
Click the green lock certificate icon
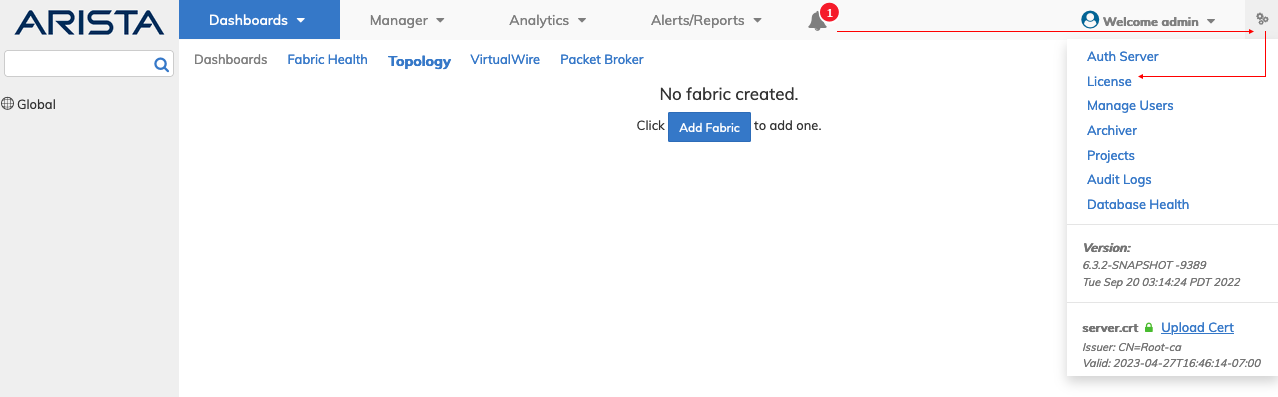click(1149, 328)
